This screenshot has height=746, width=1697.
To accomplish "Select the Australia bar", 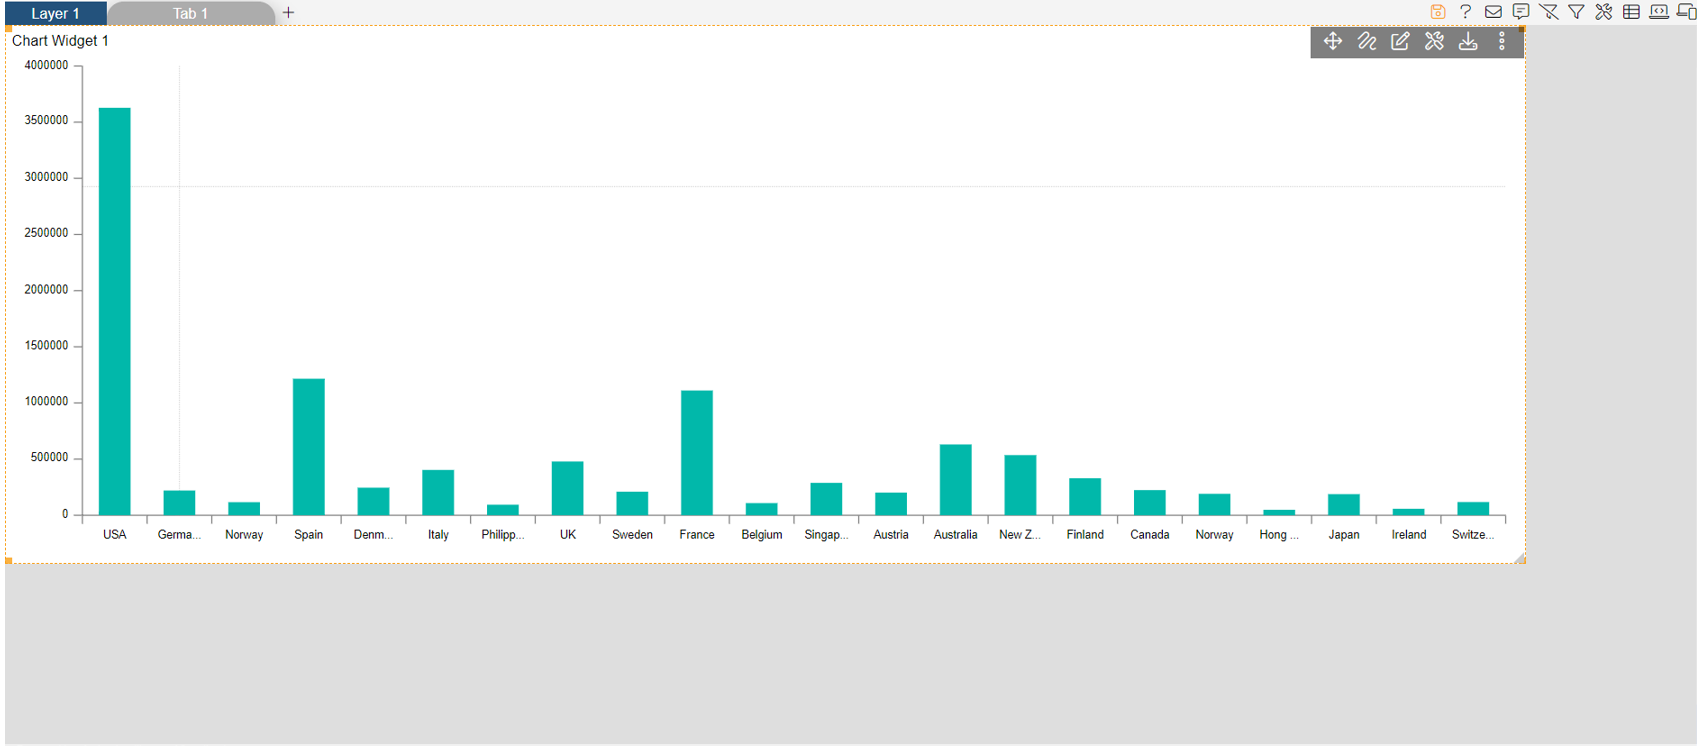I will [956, 480].
